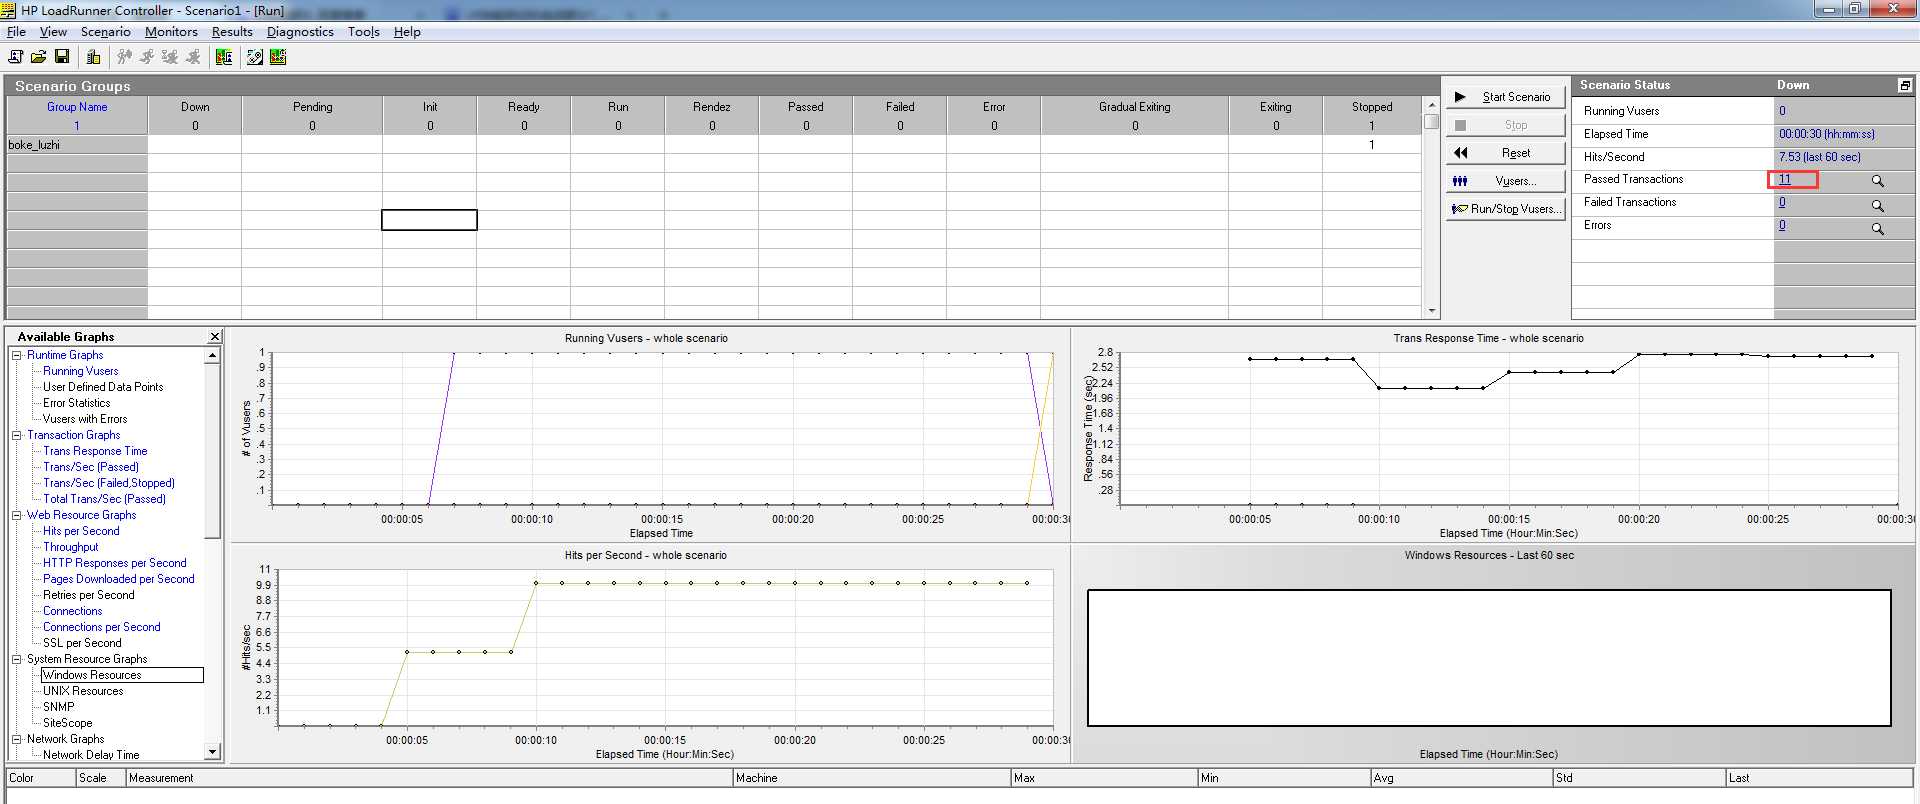The image size is (1920, 804).
Task: Click the Stop Vusers toolbar icon
Action: coord(193,57)
